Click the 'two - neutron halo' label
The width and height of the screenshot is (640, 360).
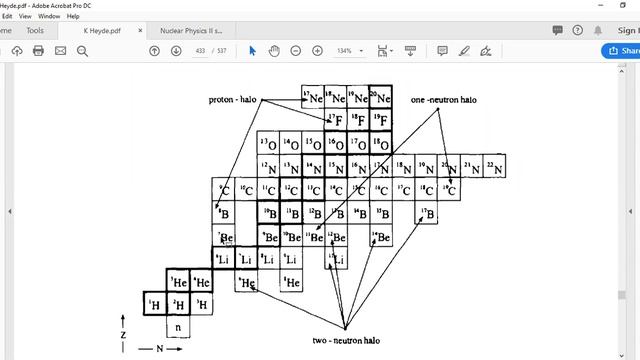[x=346, y=340]
